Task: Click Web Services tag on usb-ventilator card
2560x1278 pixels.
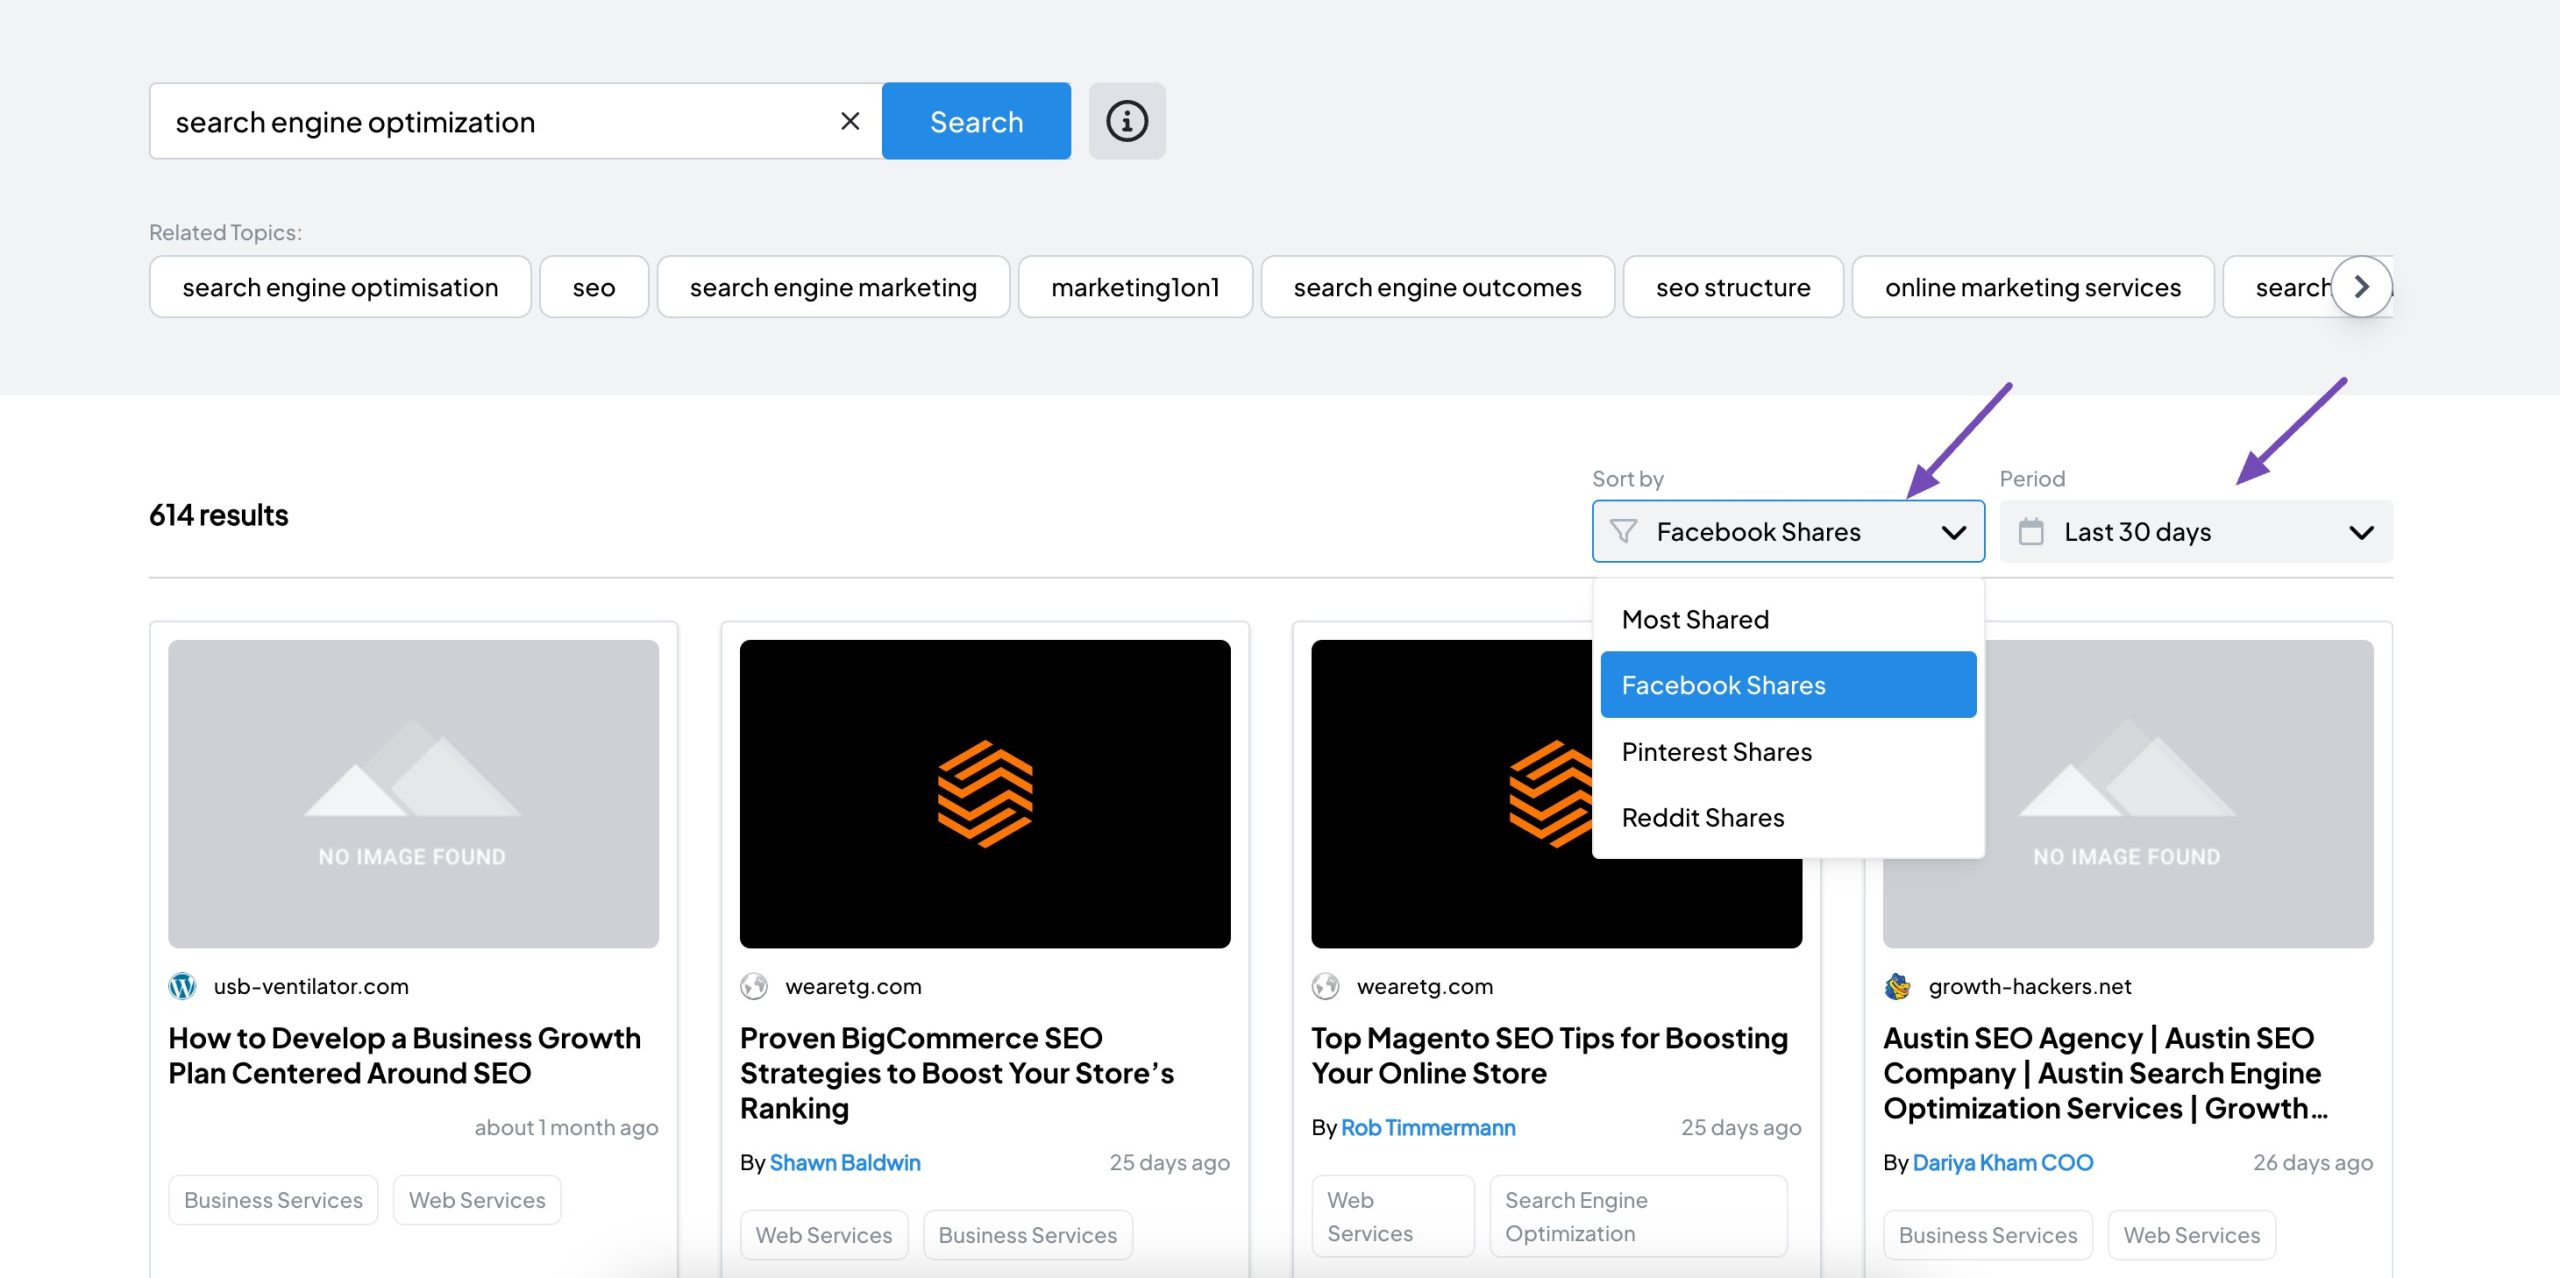Action: click(x=477, y=1200)
